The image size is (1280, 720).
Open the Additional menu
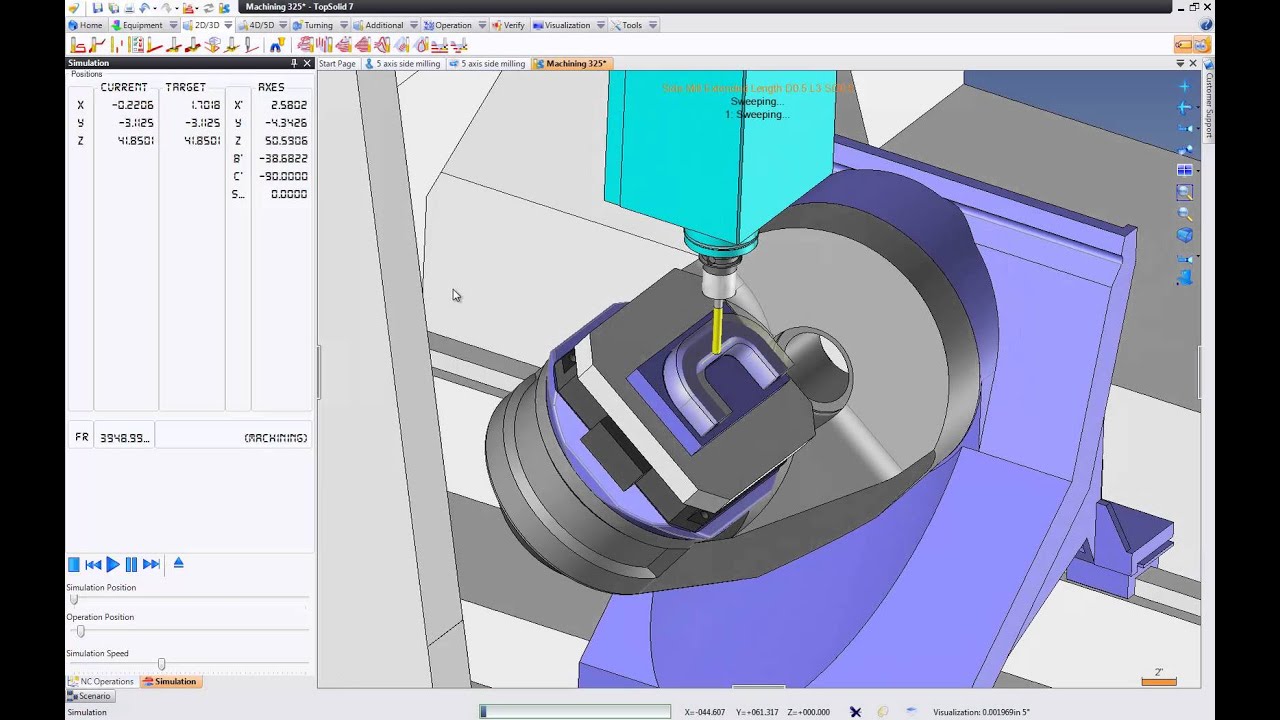378,25
